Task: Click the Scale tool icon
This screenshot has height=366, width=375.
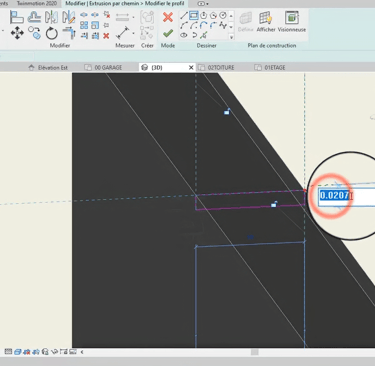Action: (95, 25)
